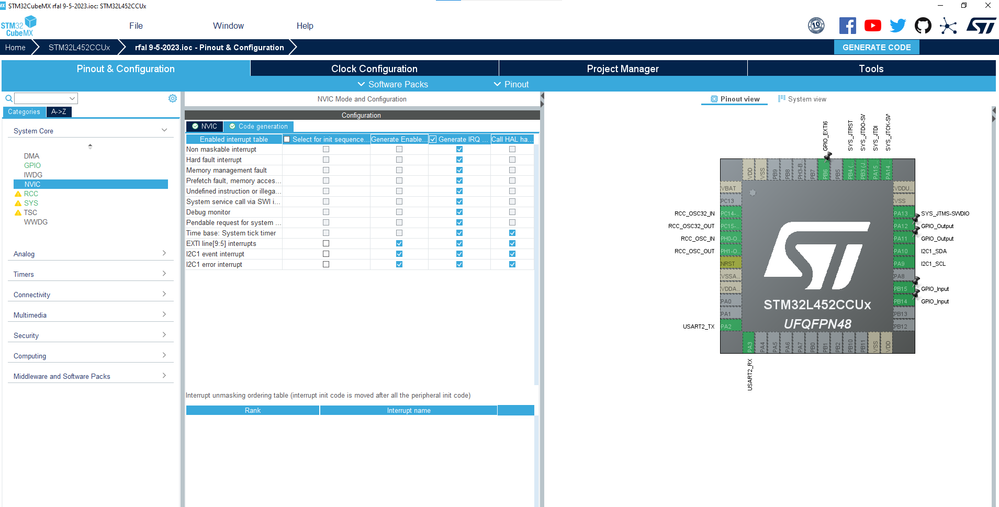The image size is (999, 507).
Task: Select WWDG in System Core list
Action: (36, 222)
